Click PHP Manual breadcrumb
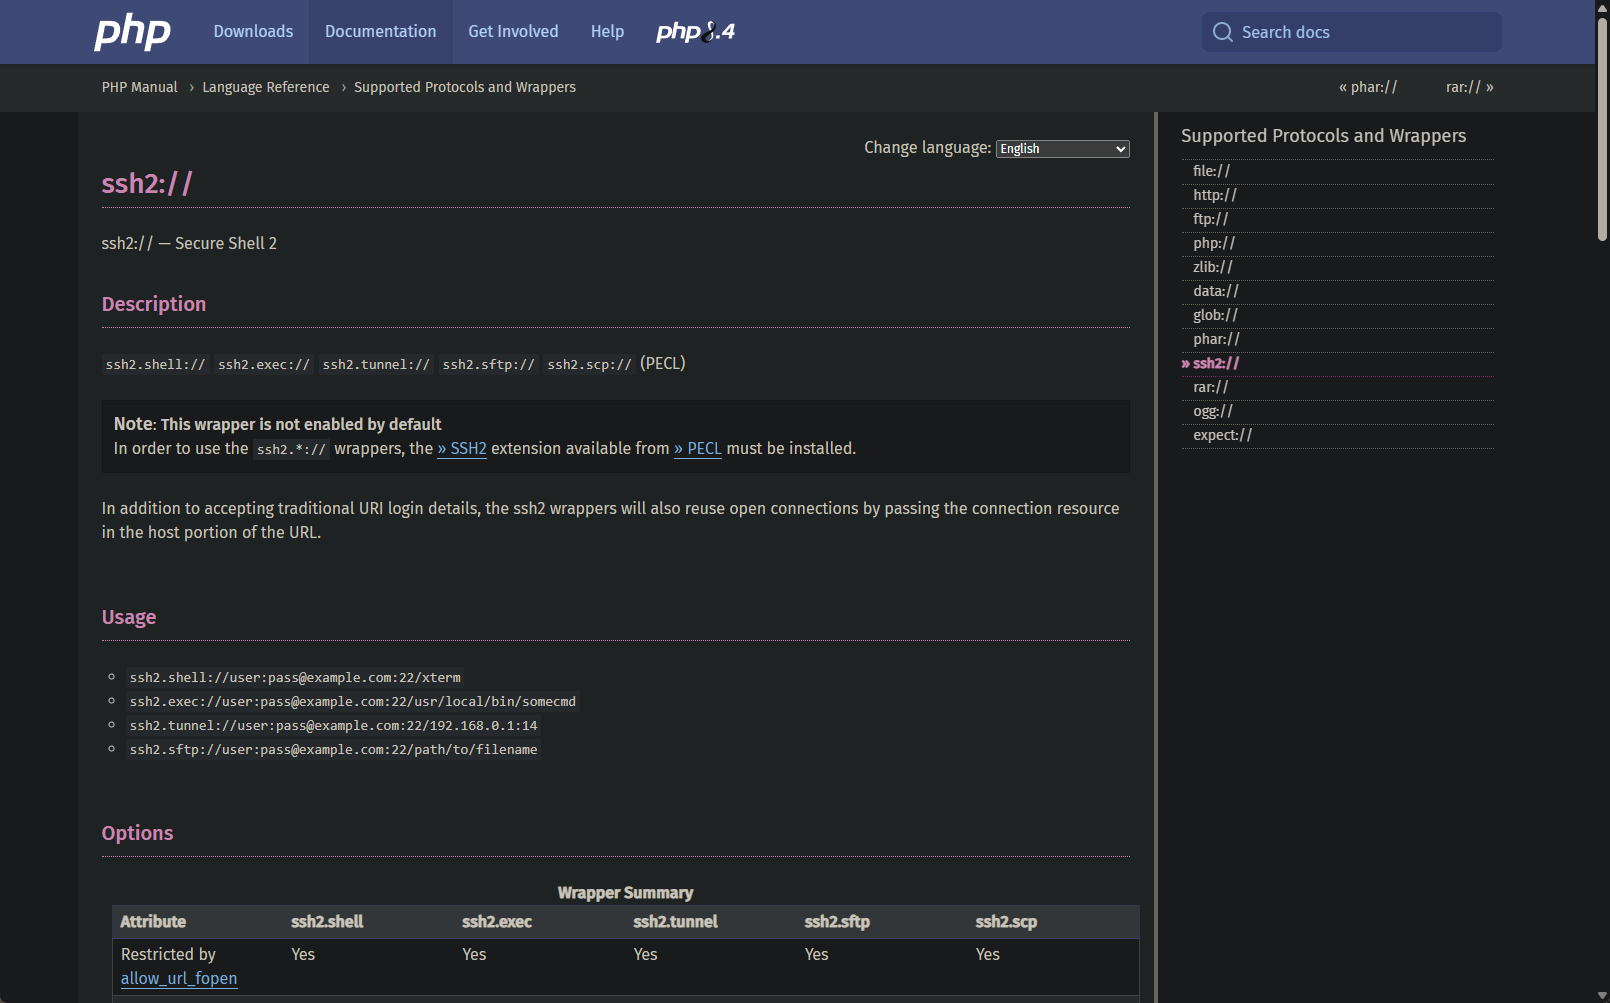Screen dimensions: 1610x1003 139,87
